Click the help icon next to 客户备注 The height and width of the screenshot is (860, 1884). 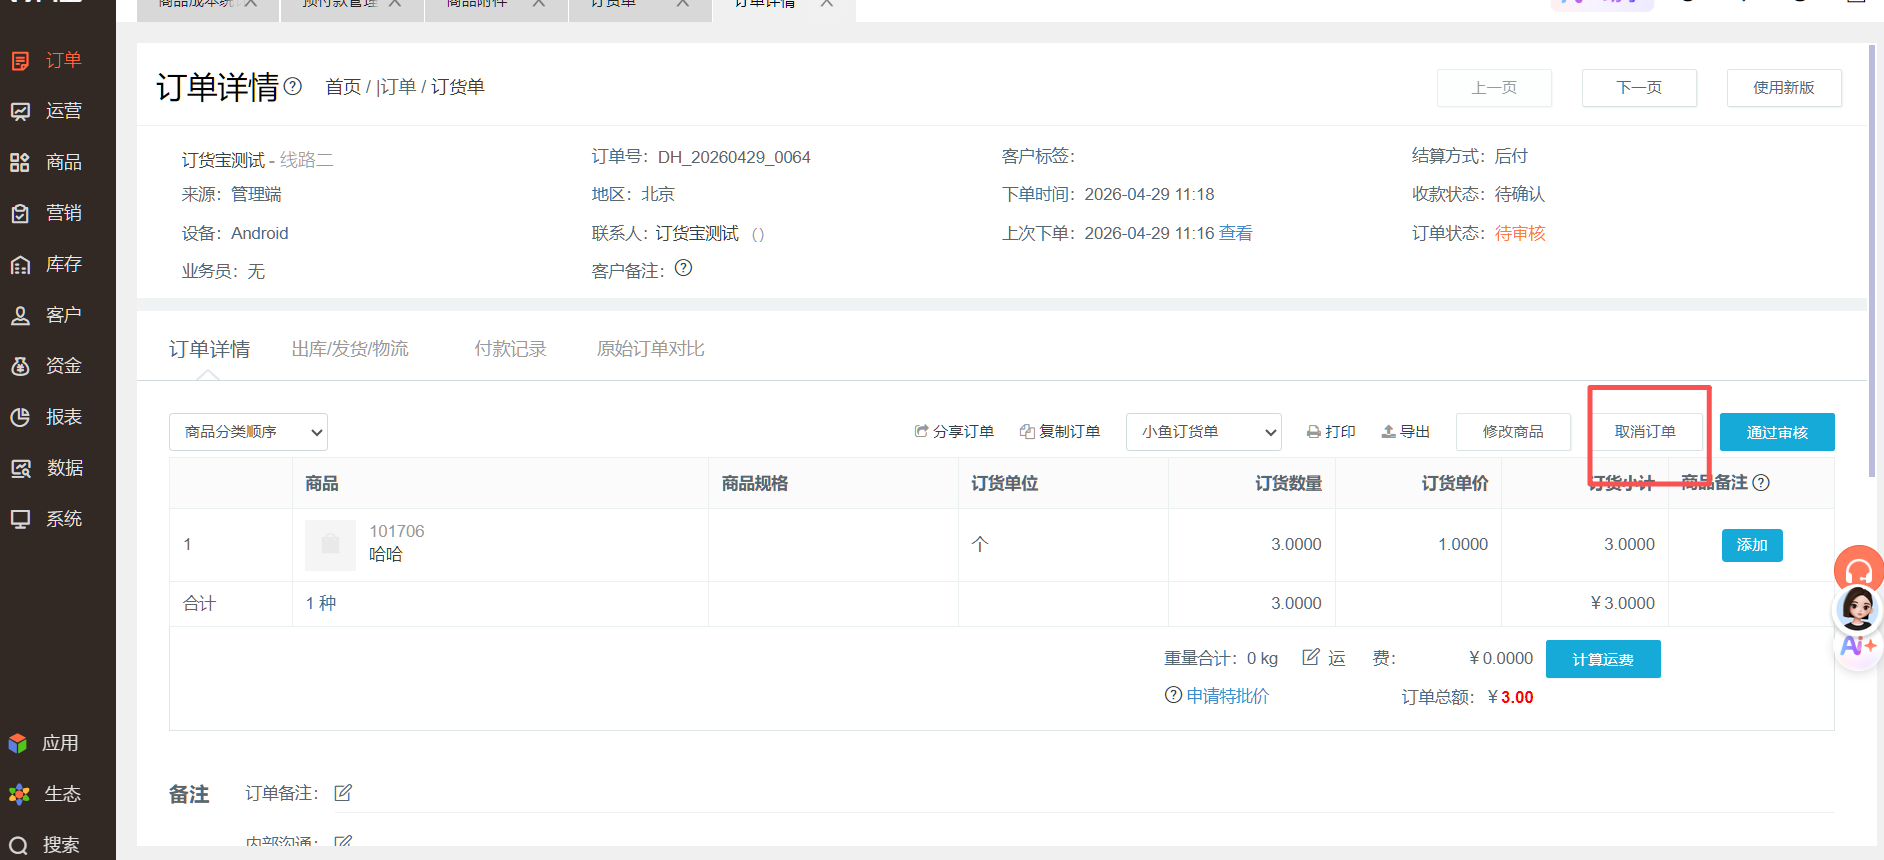(x=684, y=268)
